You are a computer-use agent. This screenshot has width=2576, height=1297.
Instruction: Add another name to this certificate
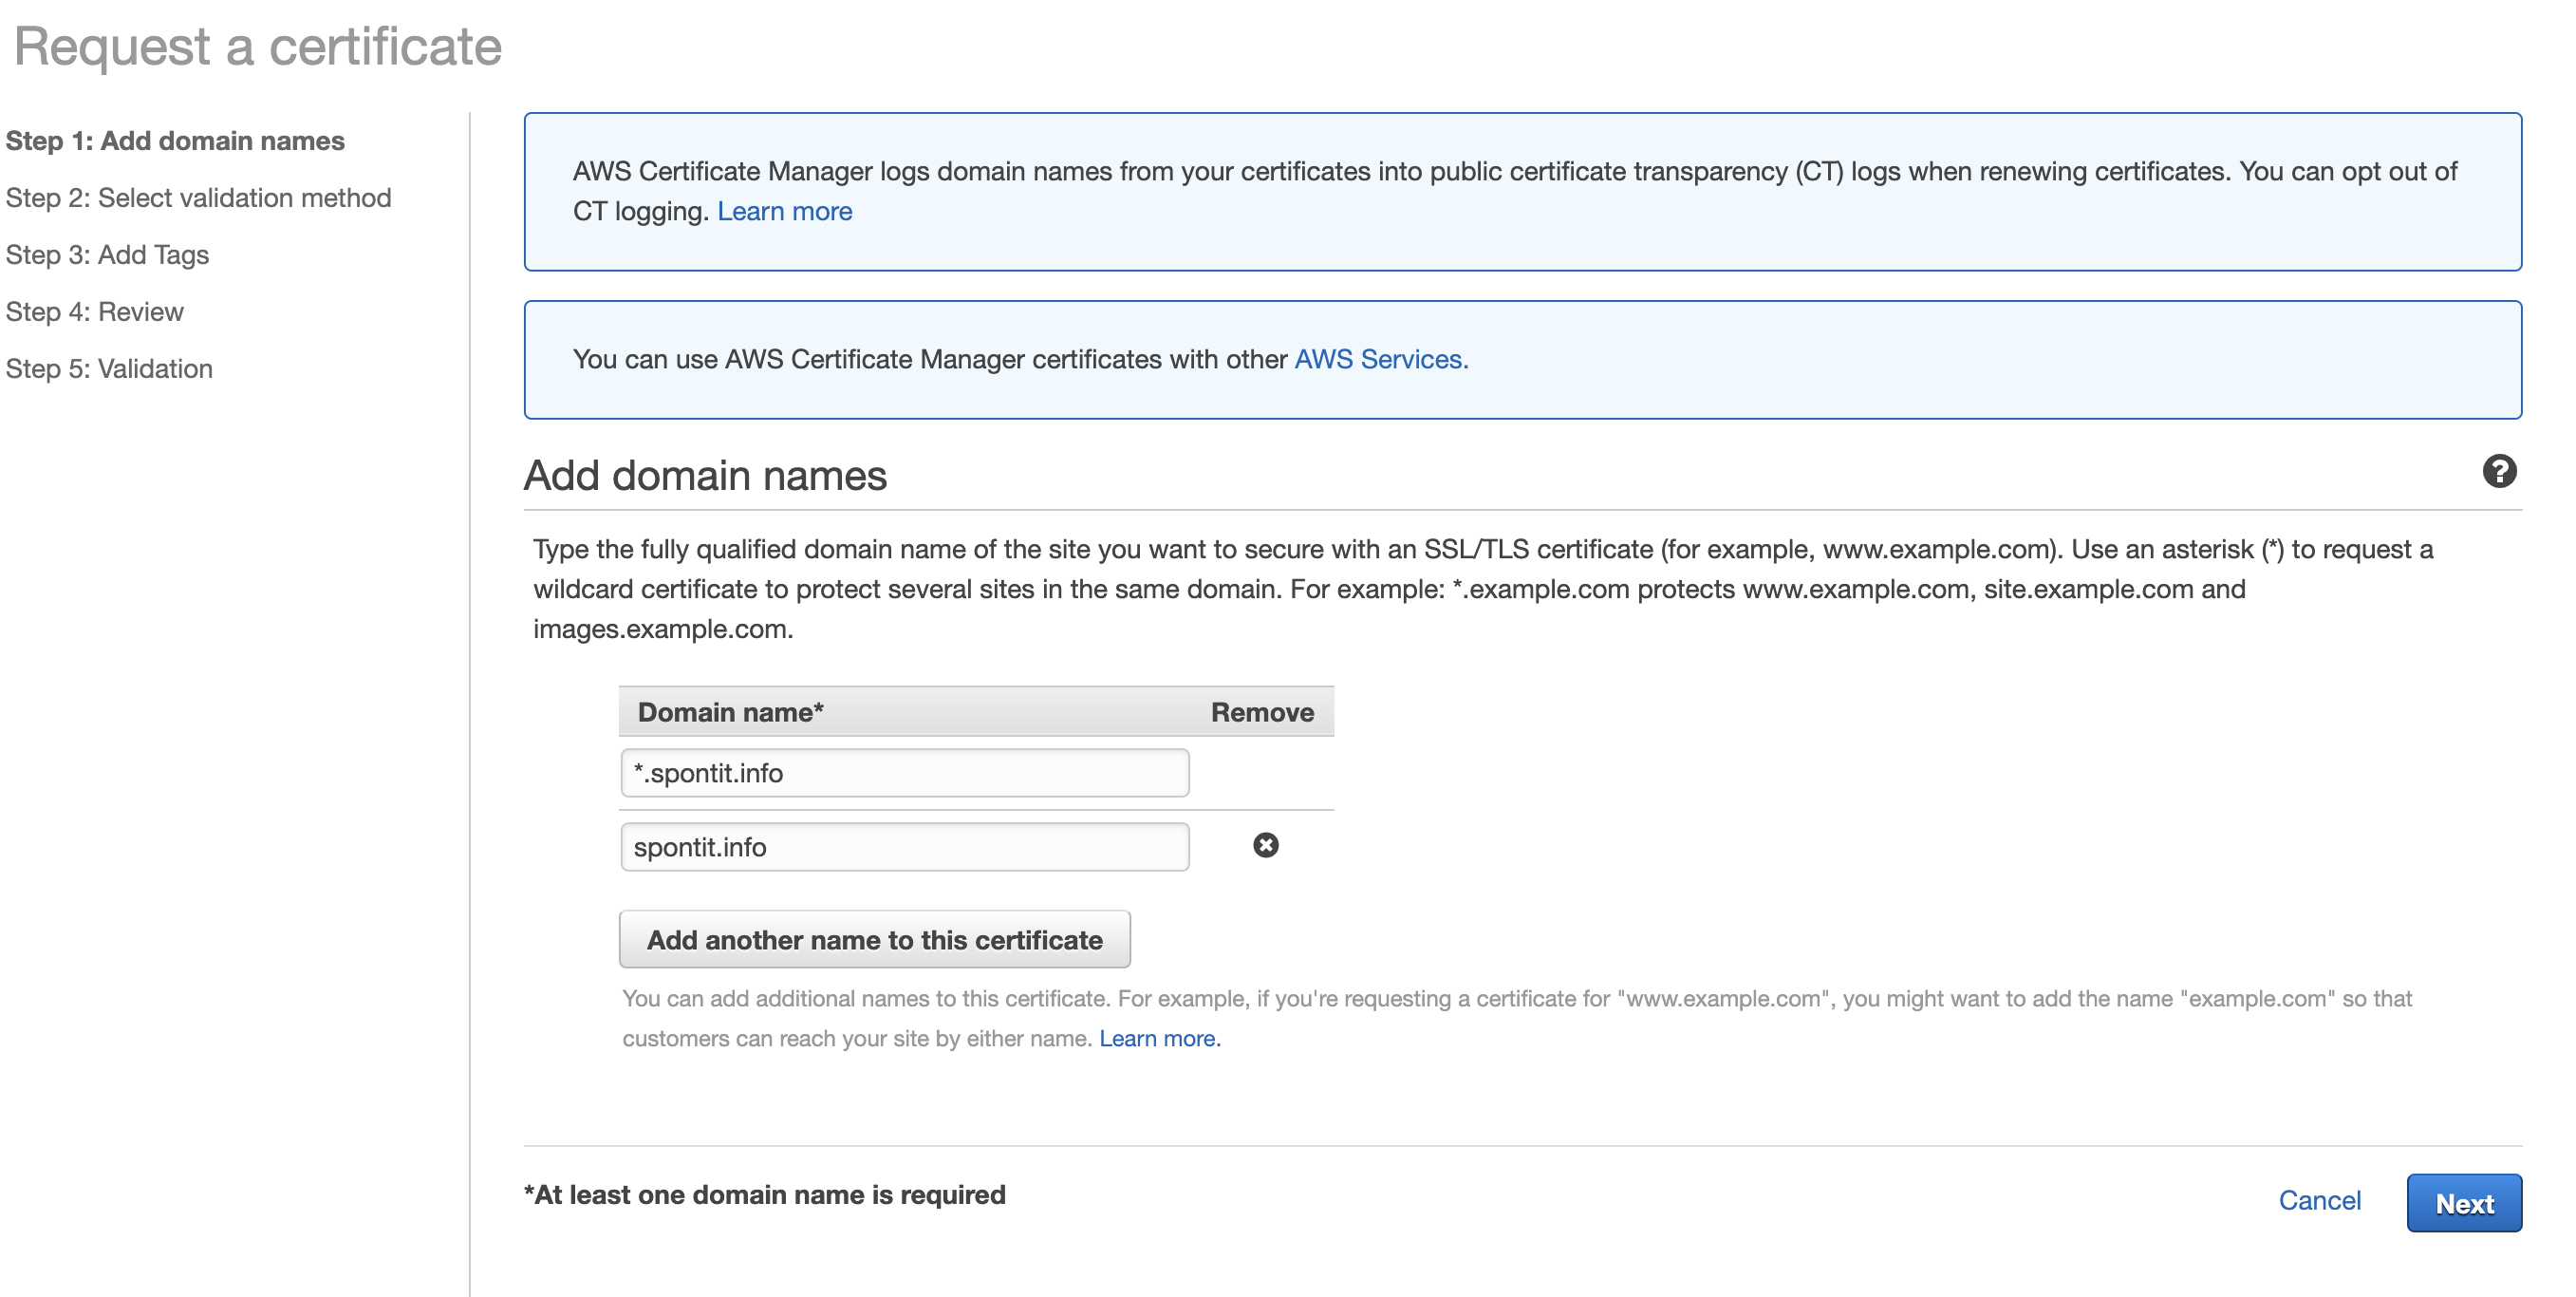coord(874,939)
